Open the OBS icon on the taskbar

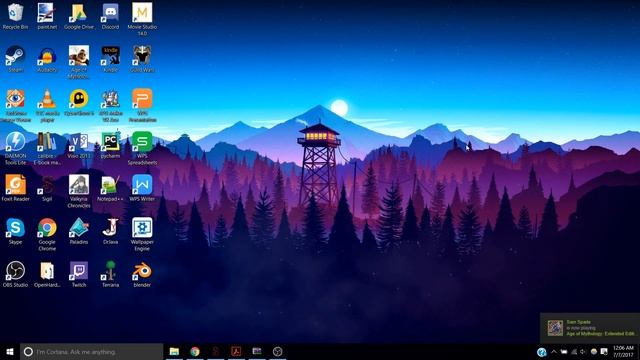[278, 351]
